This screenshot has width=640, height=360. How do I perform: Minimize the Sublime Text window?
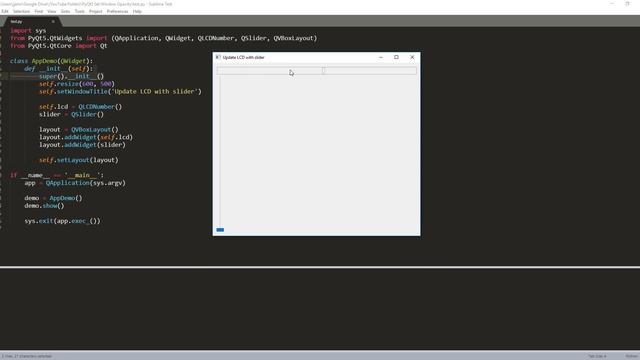(x=611, y=4)
